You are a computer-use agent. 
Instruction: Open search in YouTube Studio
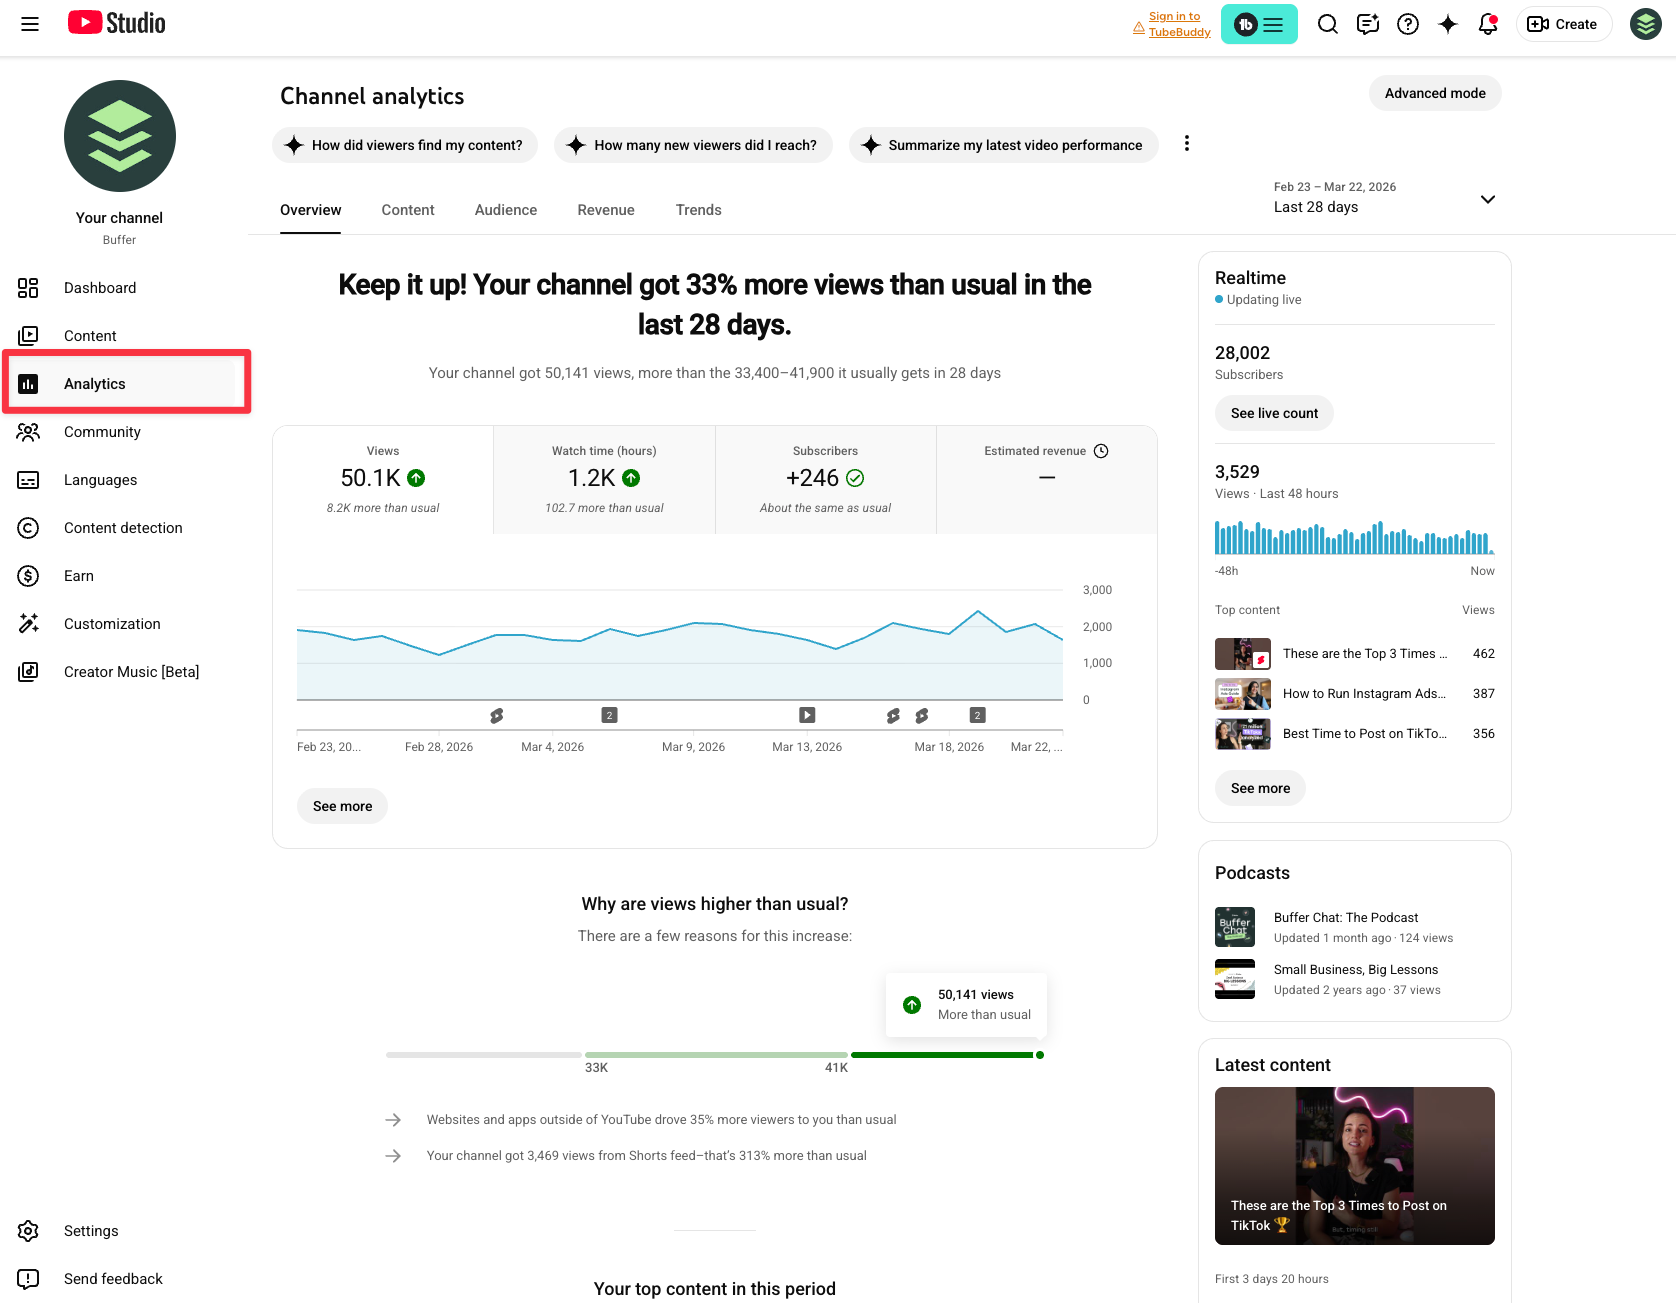[1328, 24]
